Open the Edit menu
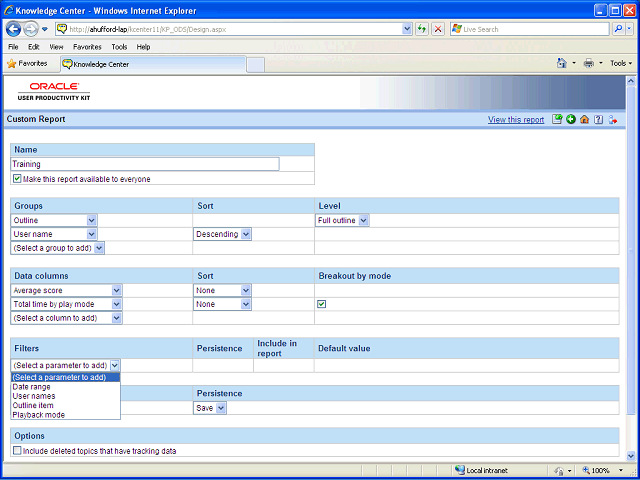Image resolution: width=640 pixels, height=480 pixels. pyautogui.click(x=33, y=47)
